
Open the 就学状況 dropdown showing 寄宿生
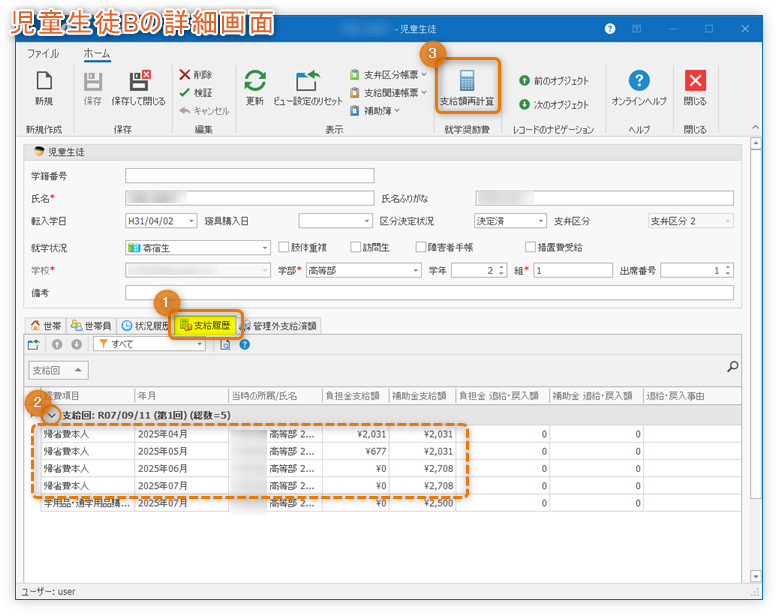pyautogui.click(x=197, y=247)
